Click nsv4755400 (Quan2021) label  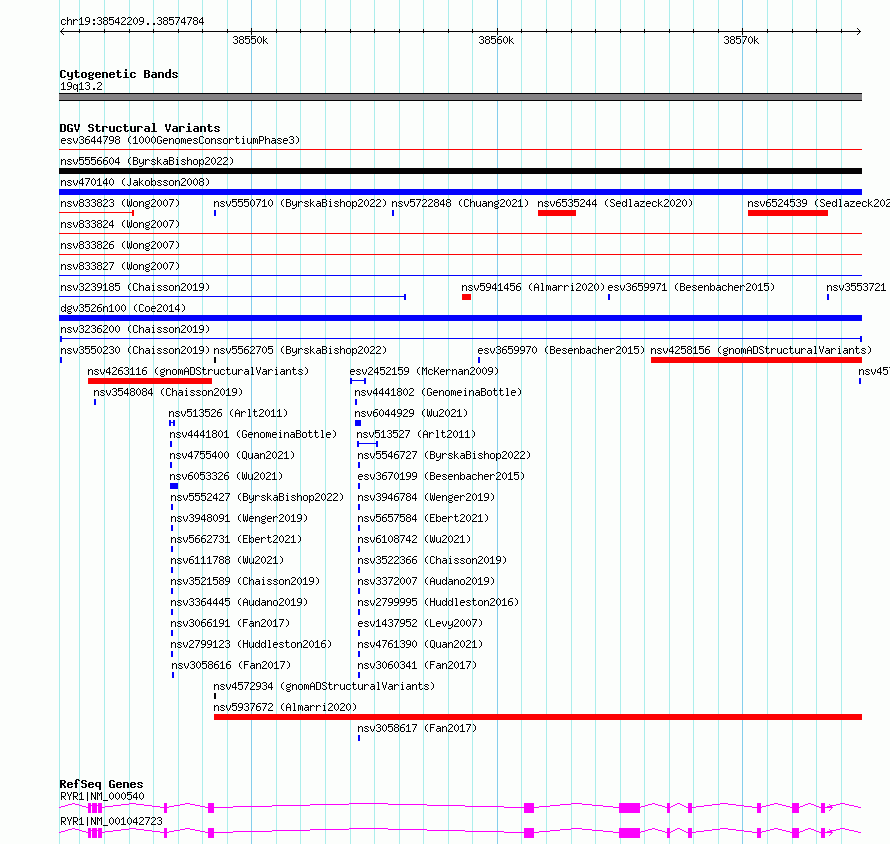click(x=232, y=455)
